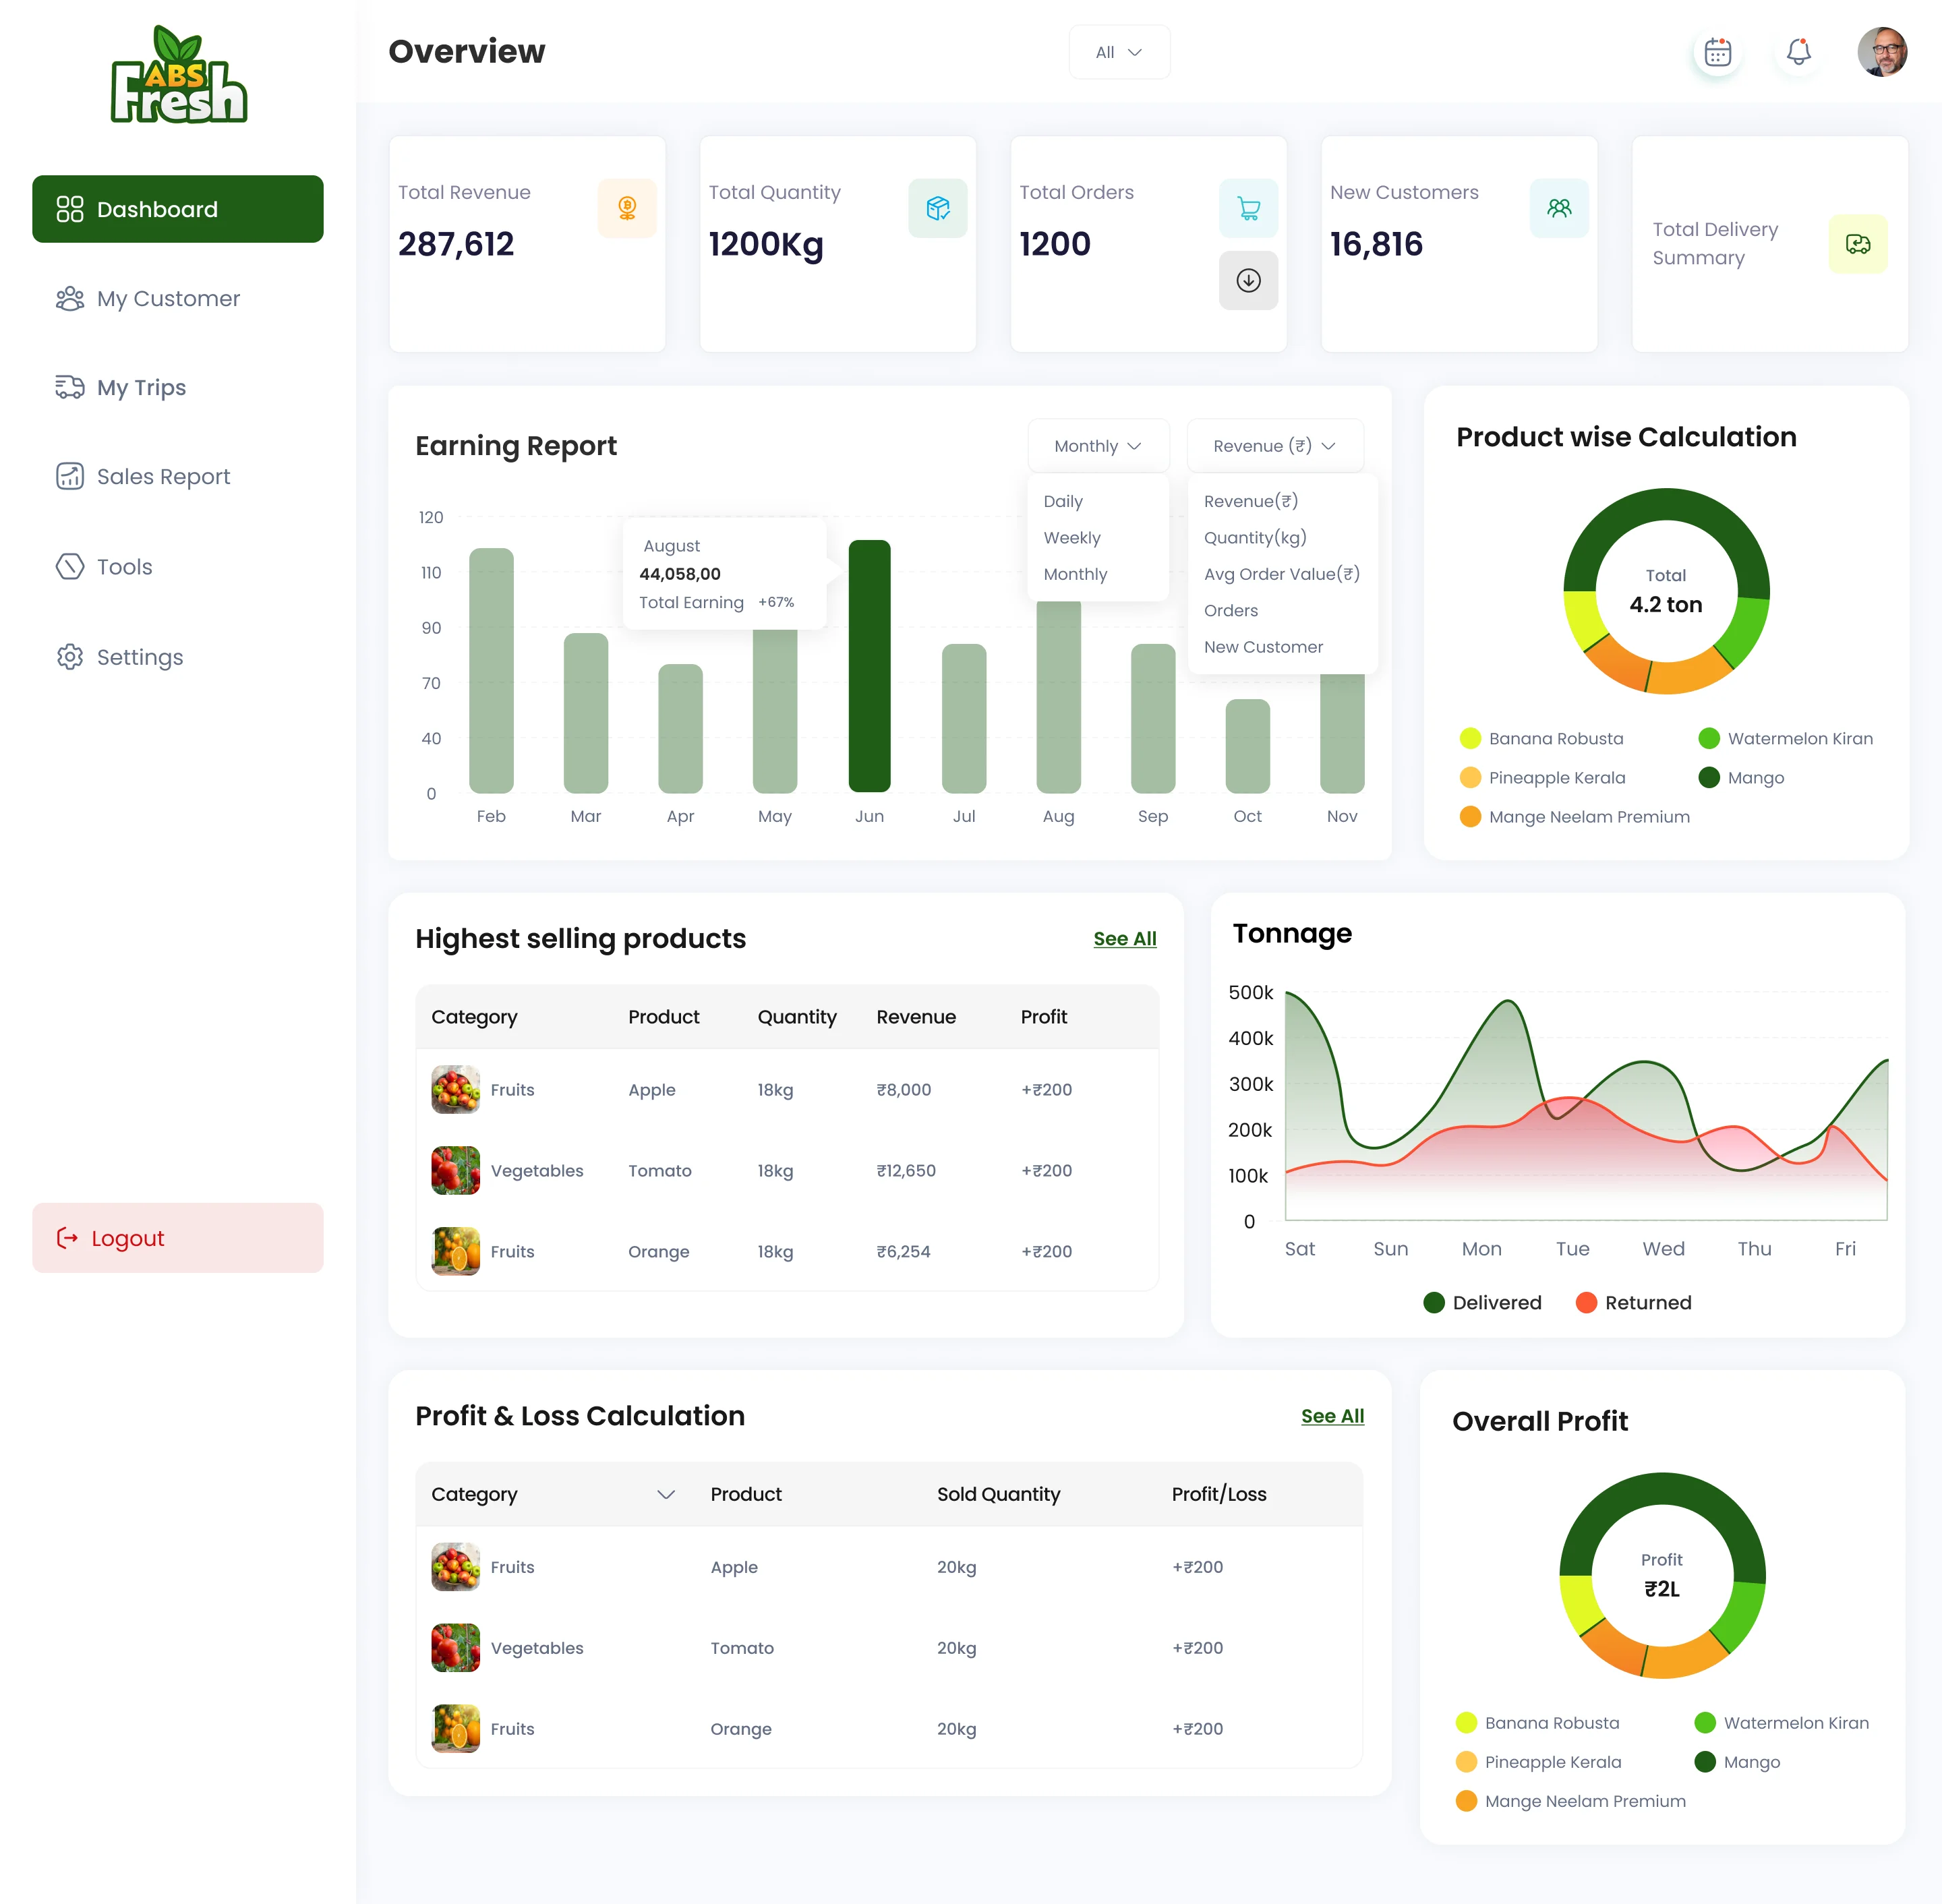1942x1904 pixels.
Task: Click the dark green Jun bar
Action: pyautogui.click(x=869, y=666)
